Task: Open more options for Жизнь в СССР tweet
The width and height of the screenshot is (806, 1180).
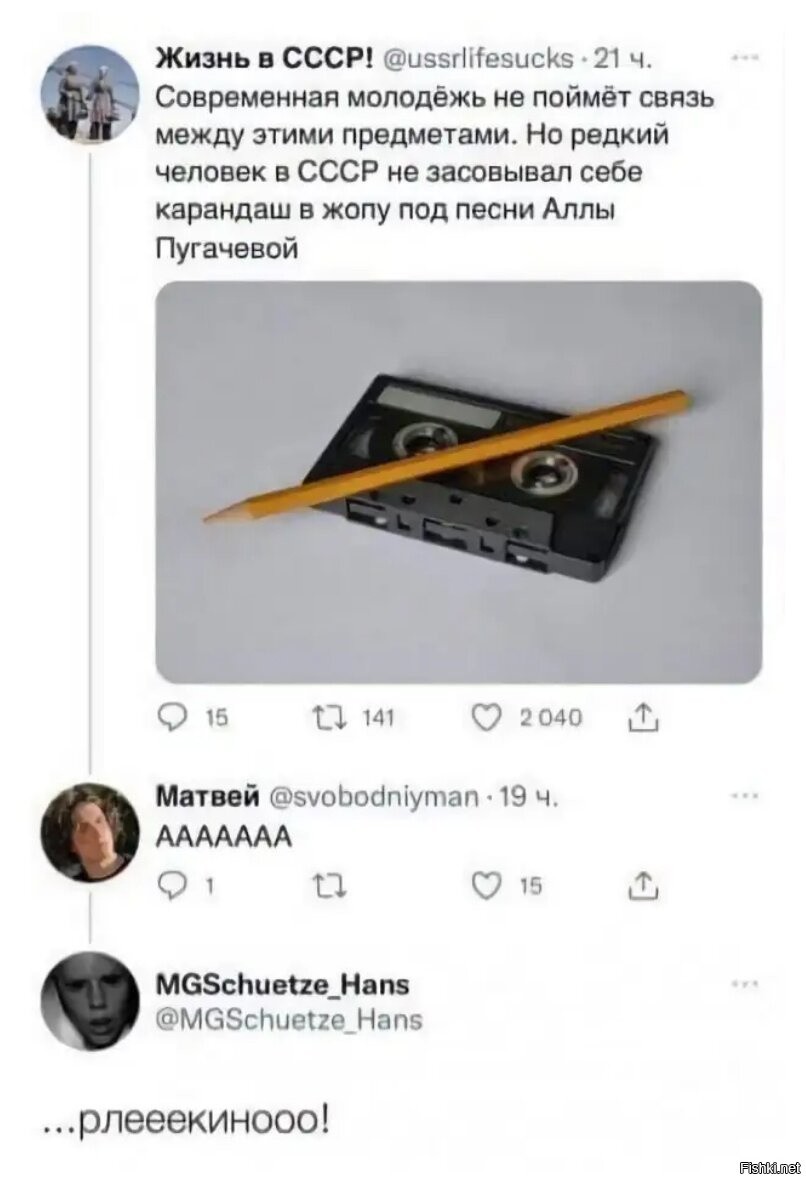Action: coord(744,57)
